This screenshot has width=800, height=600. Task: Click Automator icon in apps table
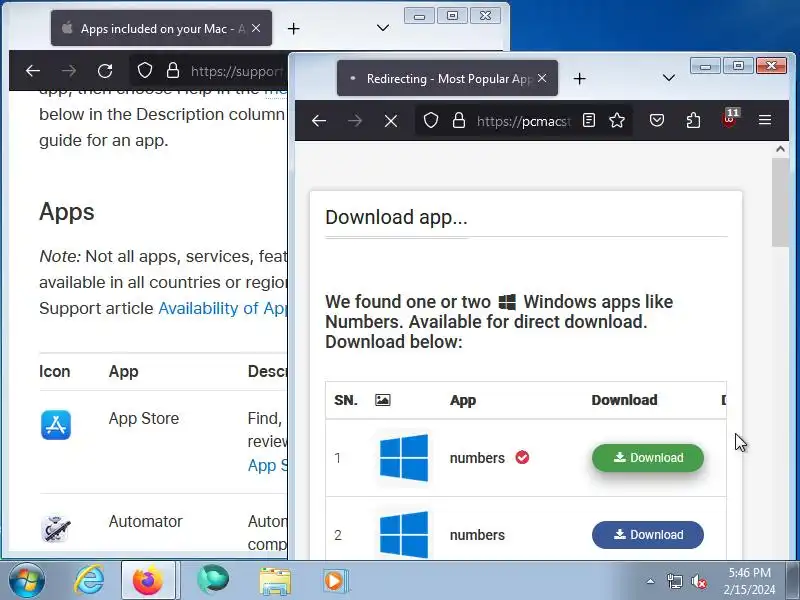tap(56, 529)
